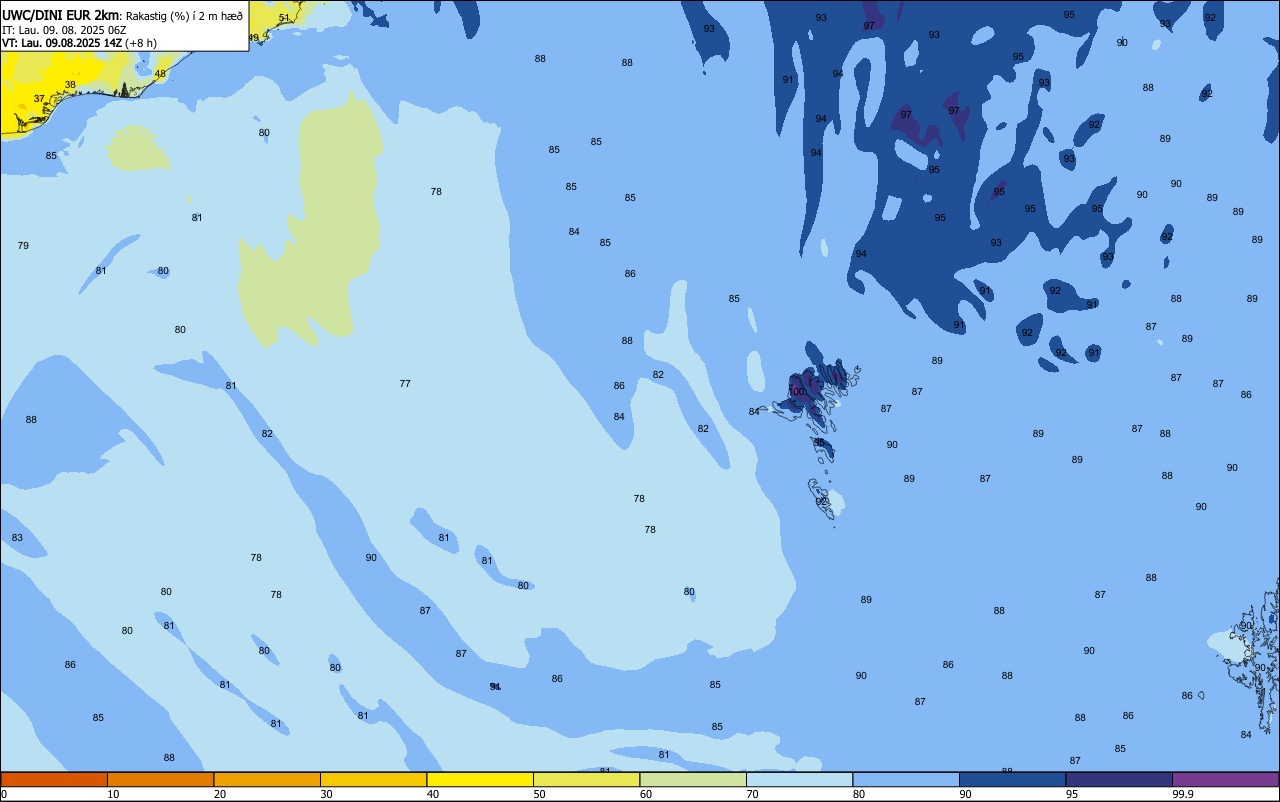
Task: Click the Faroe Islands dark purple humidity area
Action: tap(803, 388)
